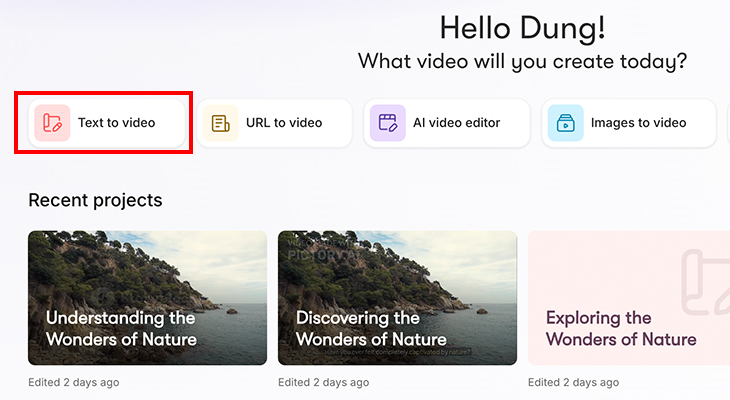
Task: Click the Recent projects heading
Action: click(x=95, y=200)
